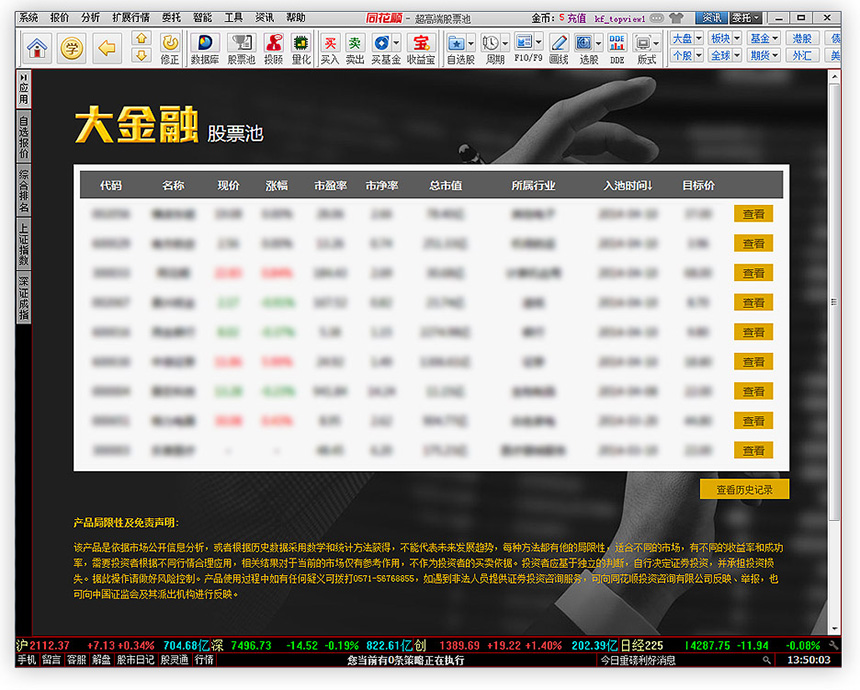This screenshot has height=690, width=860.
Task: Go to the home page icon
Action: point(37,48)
